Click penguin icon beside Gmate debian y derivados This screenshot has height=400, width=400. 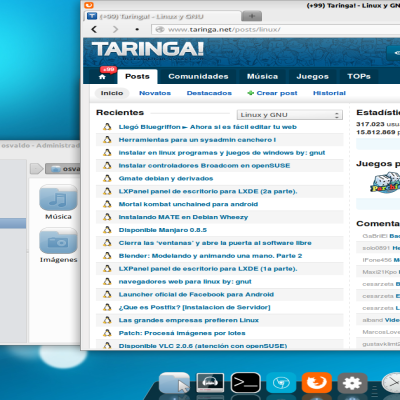click(107, 178)
